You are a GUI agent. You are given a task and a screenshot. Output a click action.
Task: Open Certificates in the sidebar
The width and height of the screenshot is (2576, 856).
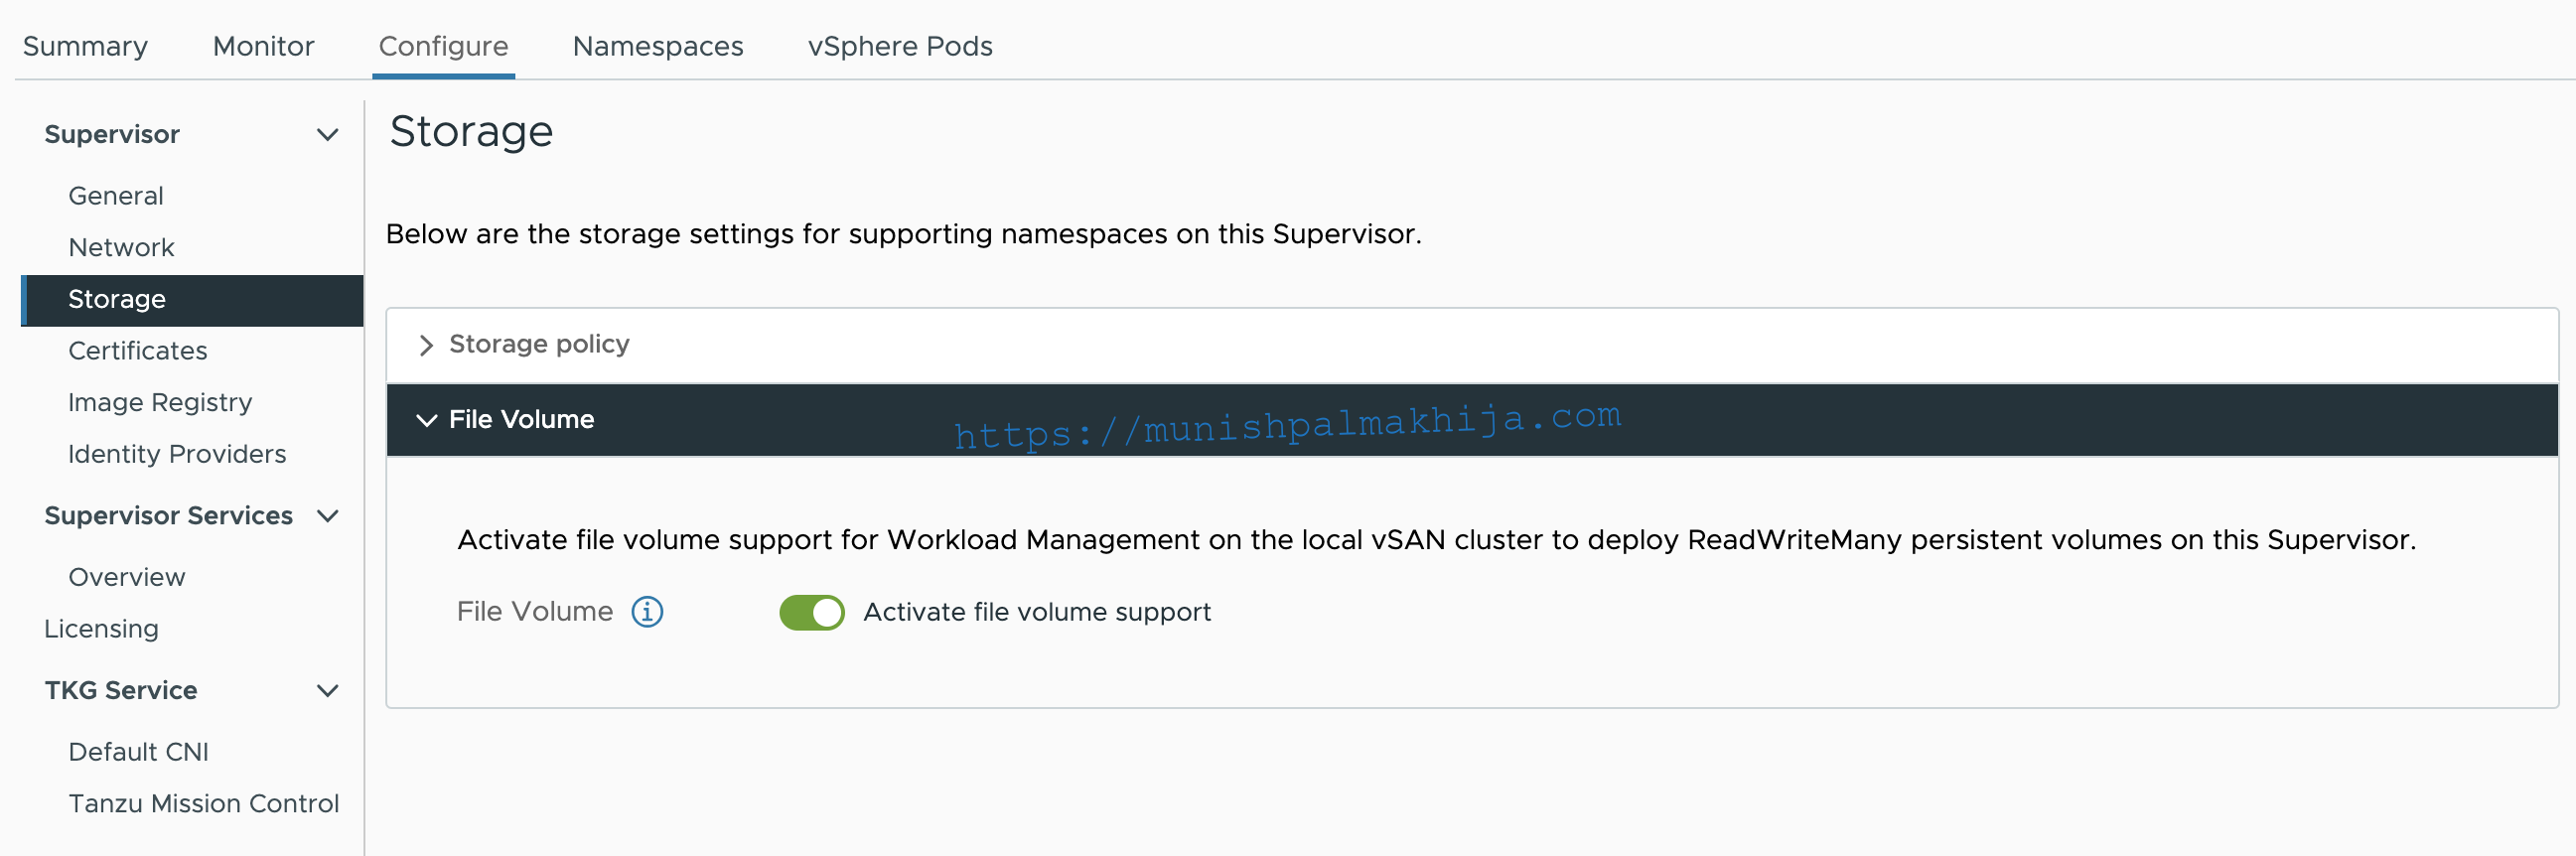(138, 351)
